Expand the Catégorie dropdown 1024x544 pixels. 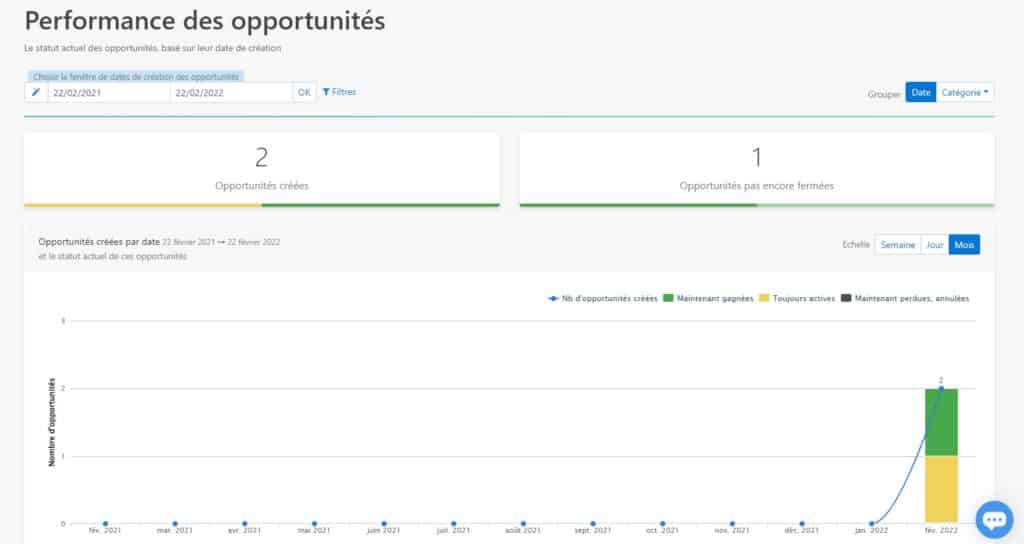pos(966,92)
